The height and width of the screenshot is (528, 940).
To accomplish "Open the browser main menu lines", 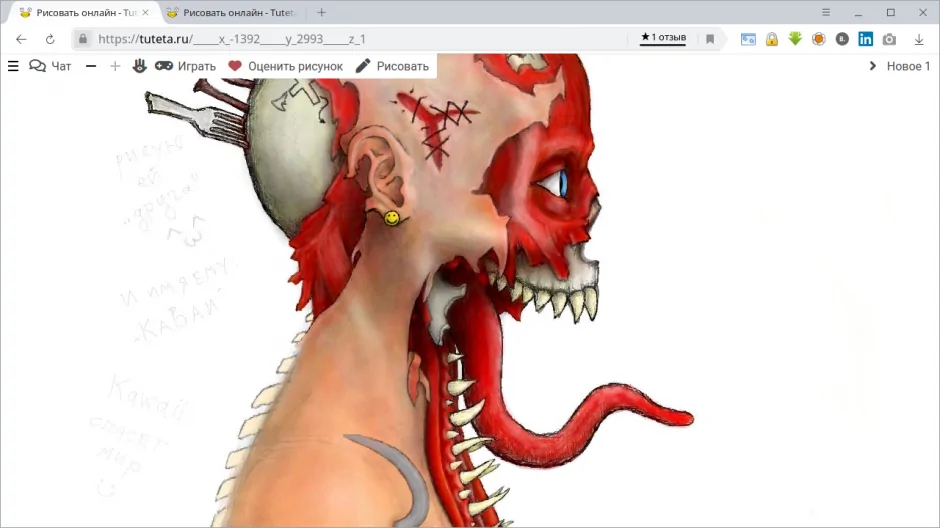I will [825, 12].
